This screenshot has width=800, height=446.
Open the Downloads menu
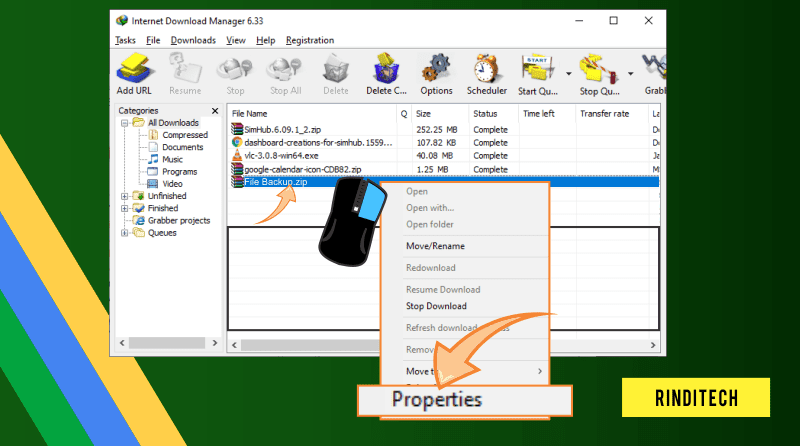point(193,40)
